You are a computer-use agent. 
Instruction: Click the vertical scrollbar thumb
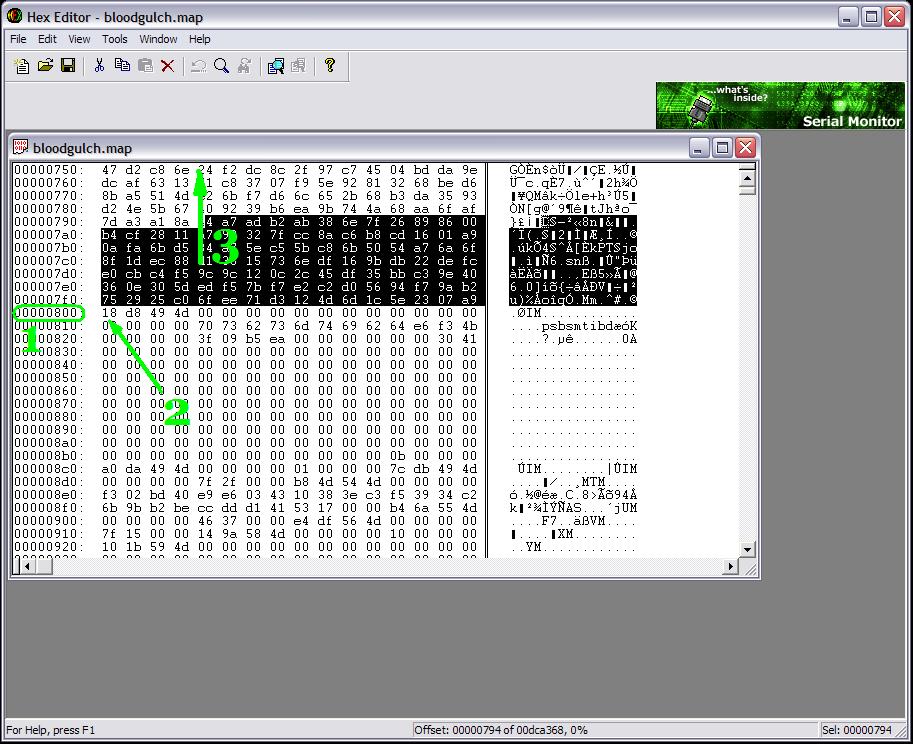[748, 189]
